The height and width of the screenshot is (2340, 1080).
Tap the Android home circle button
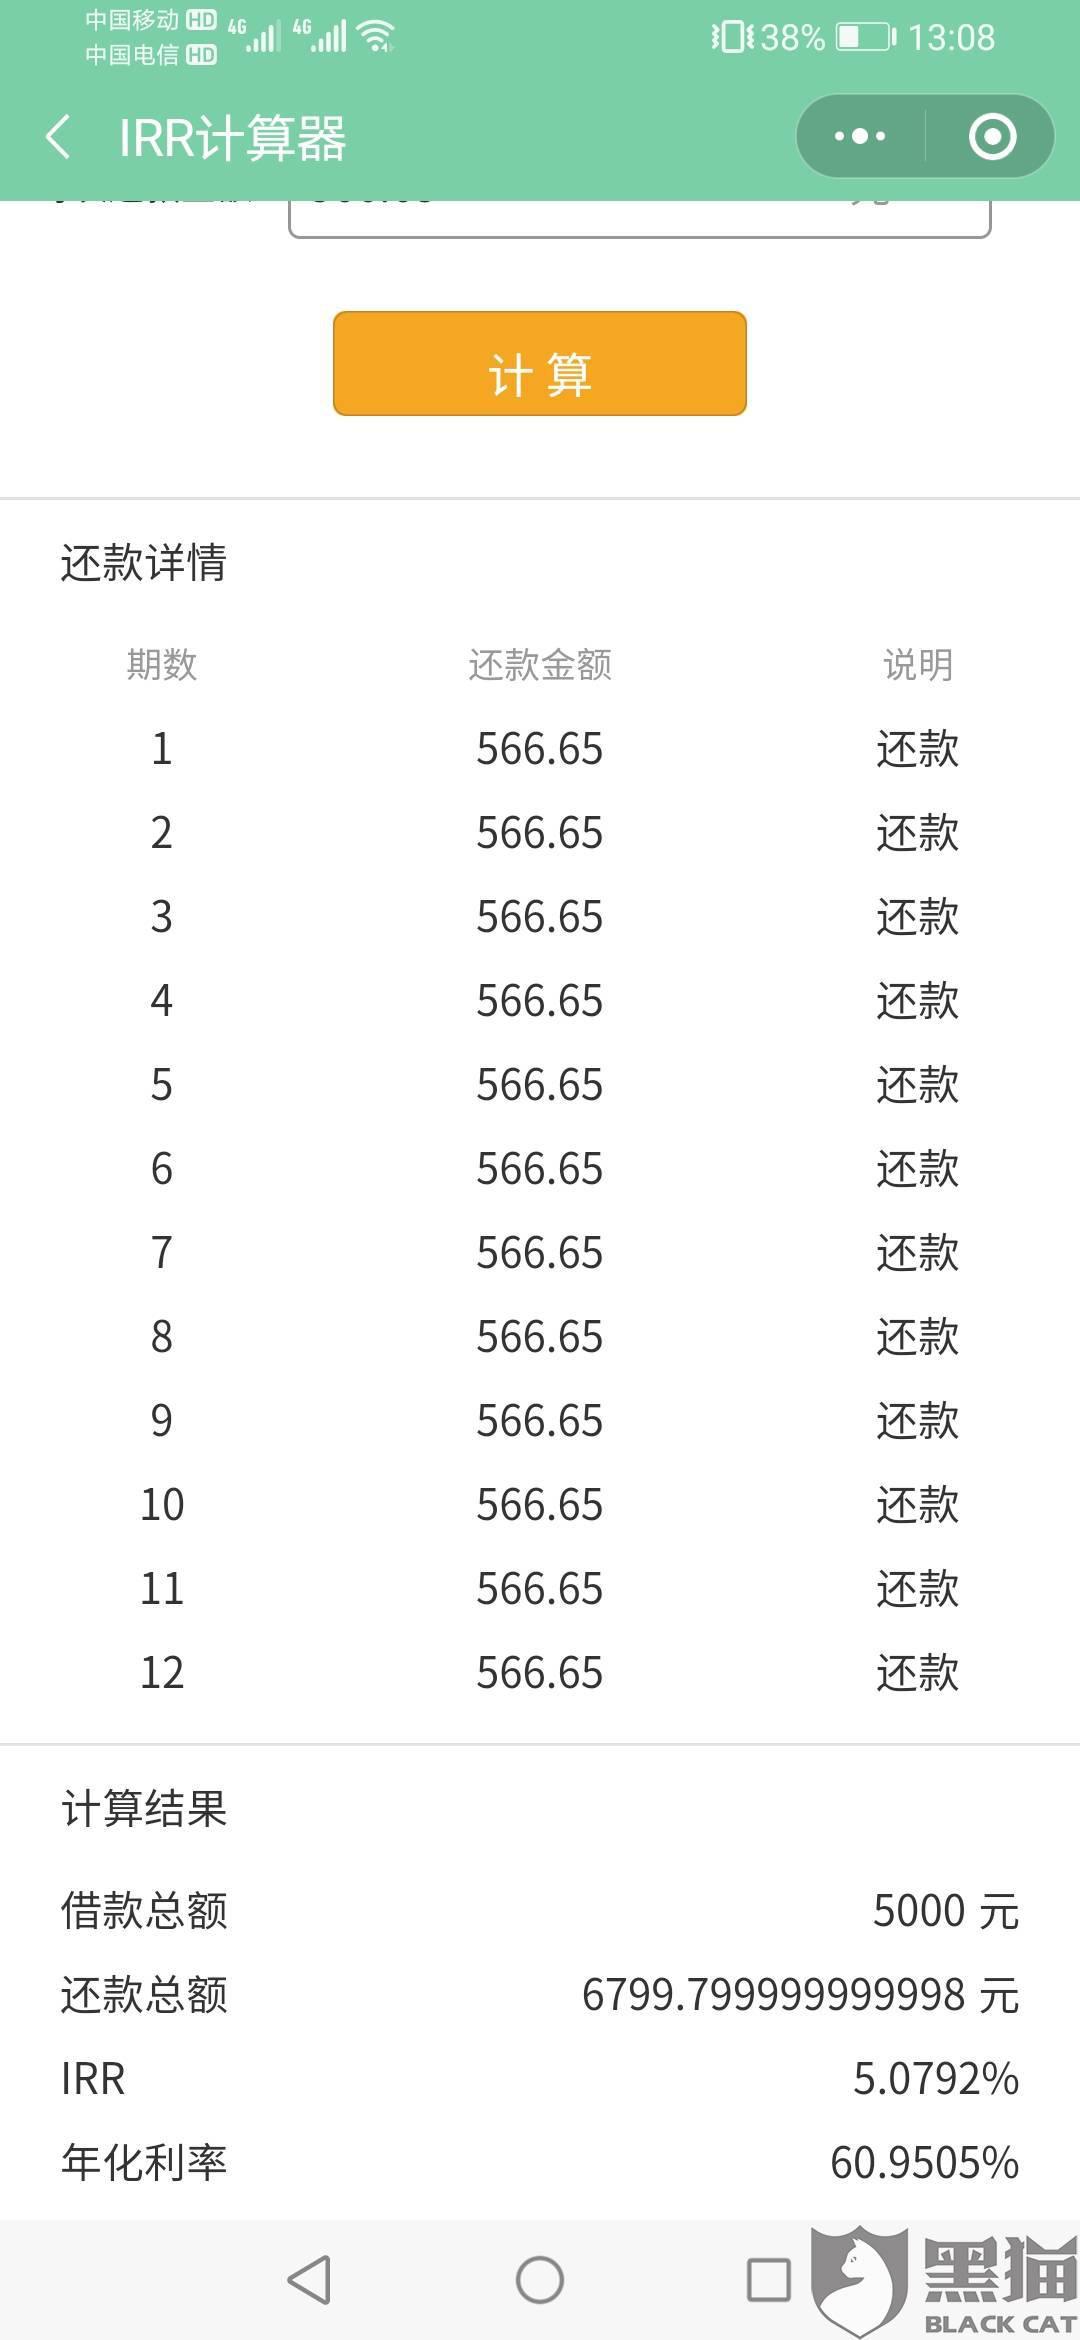tap(540, 2280)
